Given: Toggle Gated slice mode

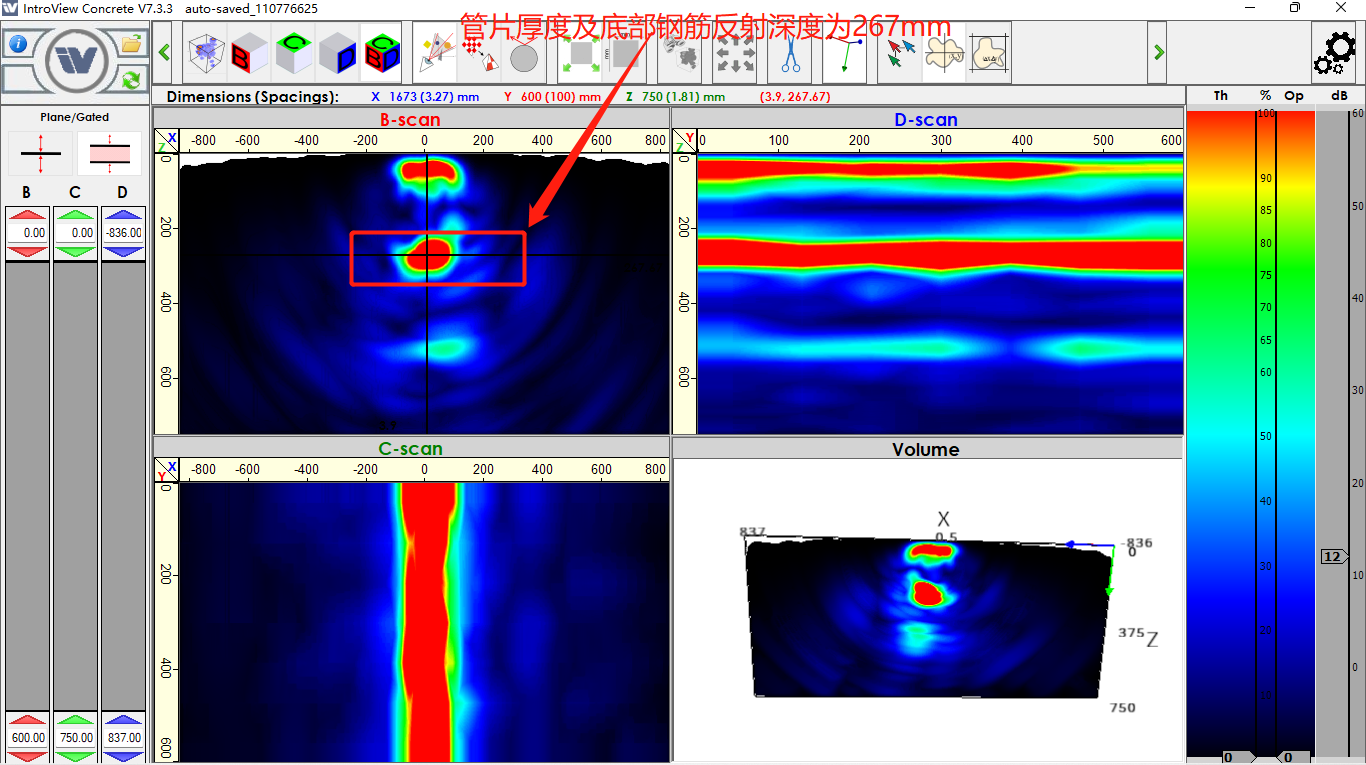Looking at the screenshot, I should 109,153.
